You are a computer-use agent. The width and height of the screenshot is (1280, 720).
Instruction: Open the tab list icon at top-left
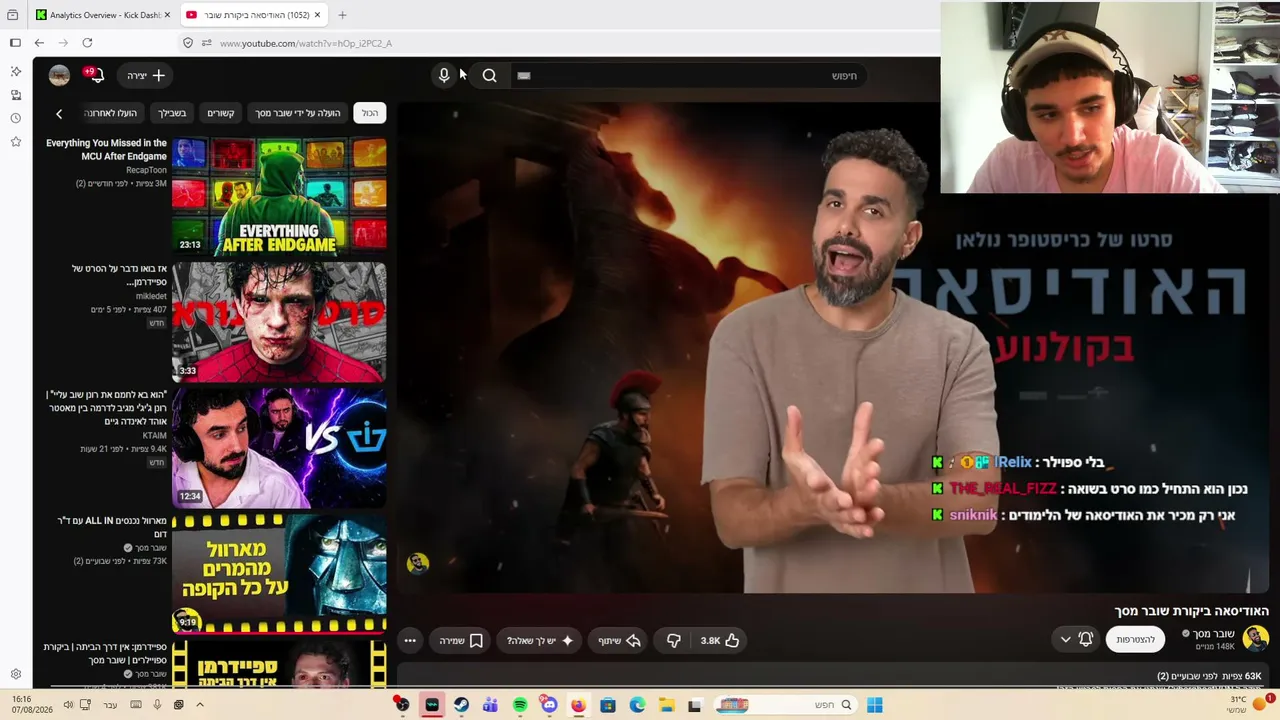pyautogui.click(x=12, y=15)
